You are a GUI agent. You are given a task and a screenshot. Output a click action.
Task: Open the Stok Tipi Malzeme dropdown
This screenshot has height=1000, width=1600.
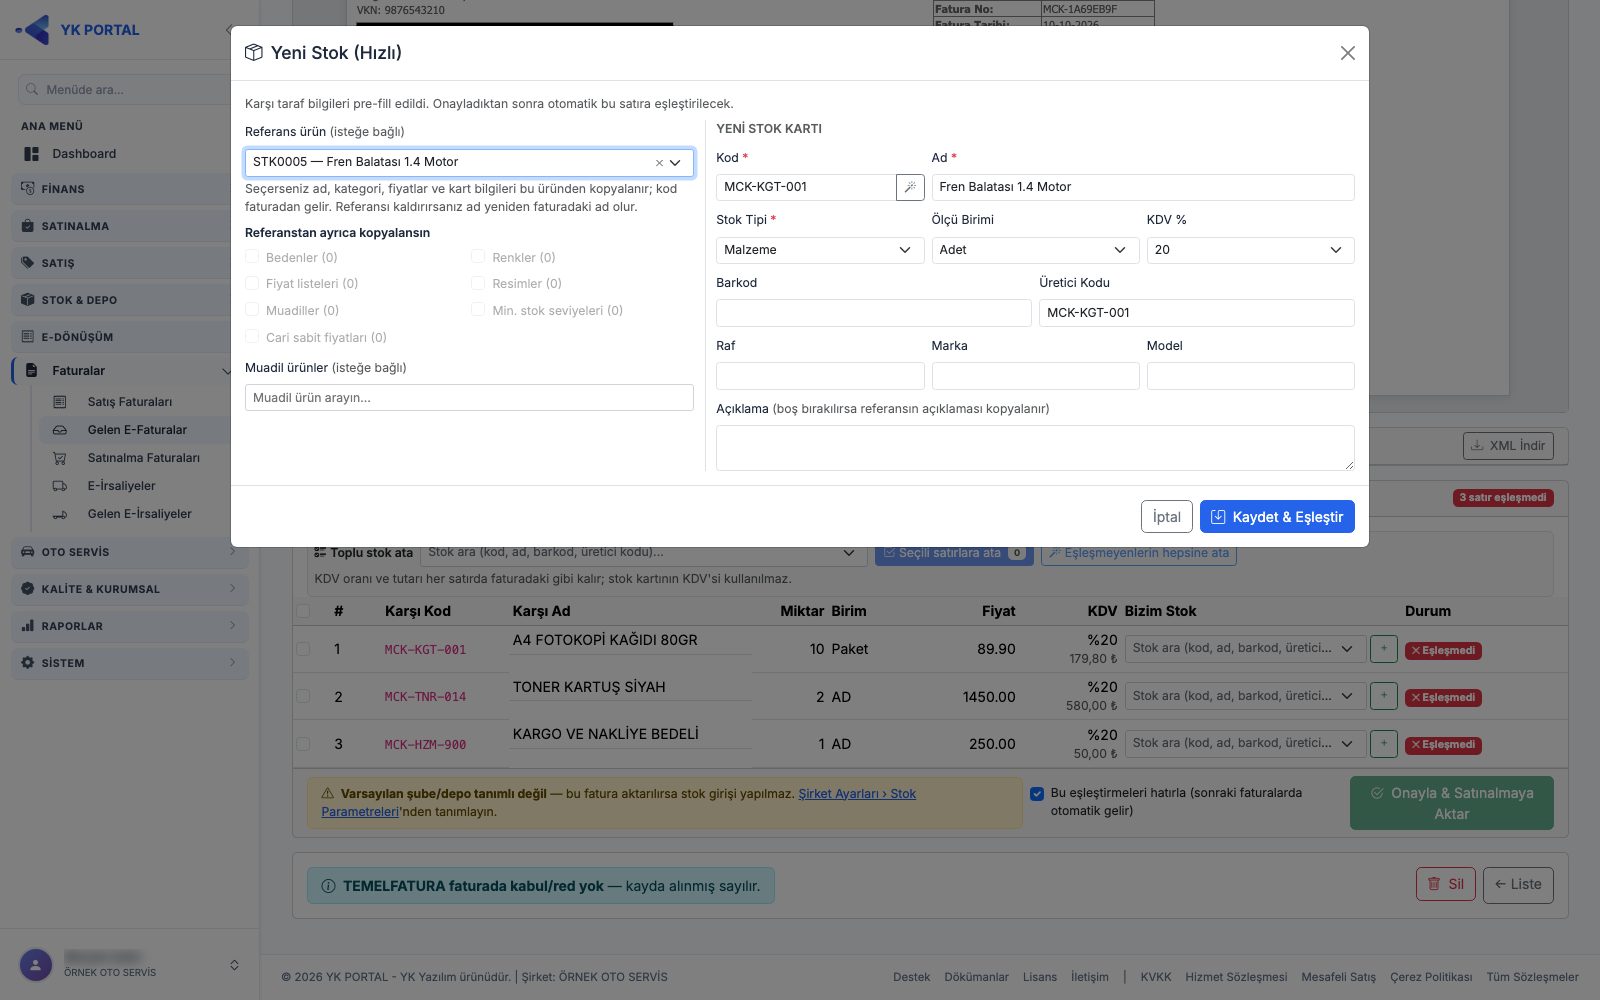[820, 250]
